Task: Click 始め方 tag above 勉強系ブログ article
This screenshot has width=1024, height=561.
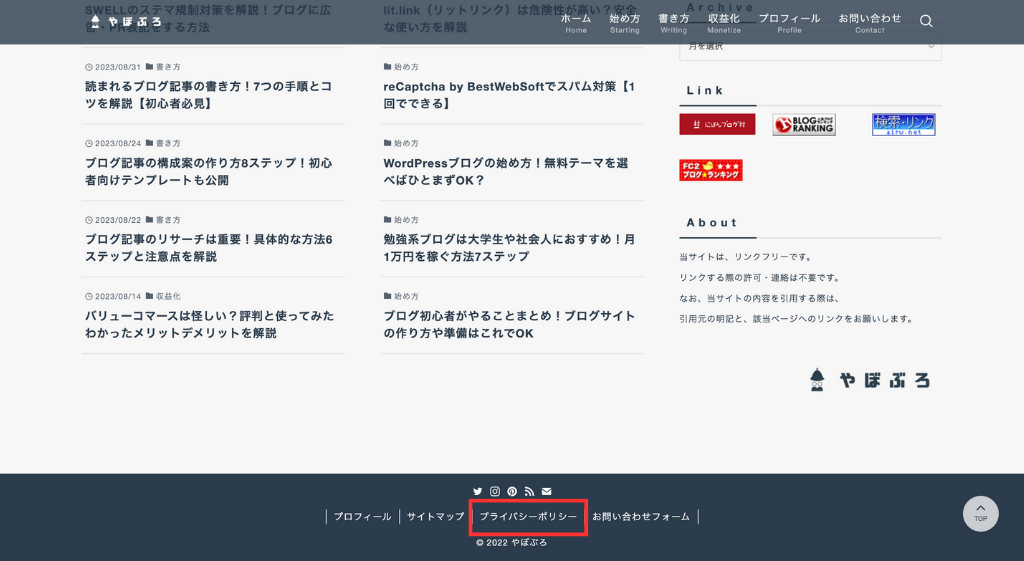Action: 402,219
